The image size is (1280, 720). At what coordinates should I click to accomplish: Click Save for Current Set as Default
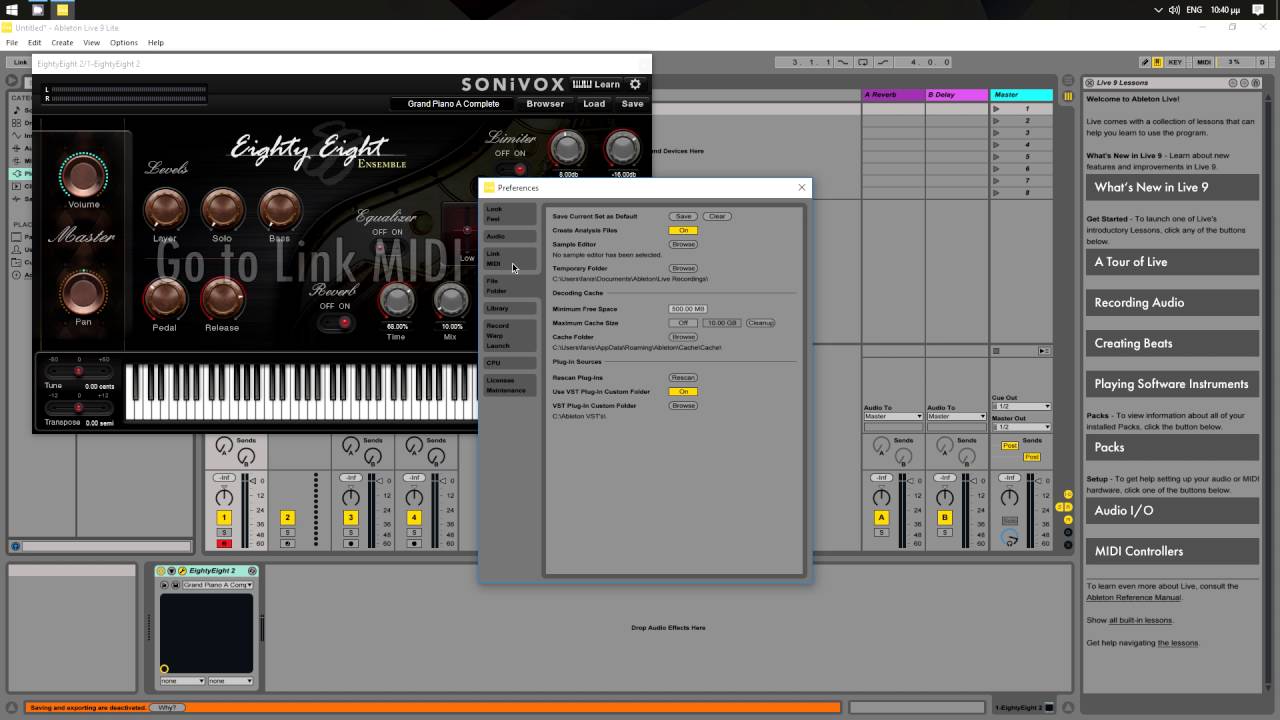point(683,216)
